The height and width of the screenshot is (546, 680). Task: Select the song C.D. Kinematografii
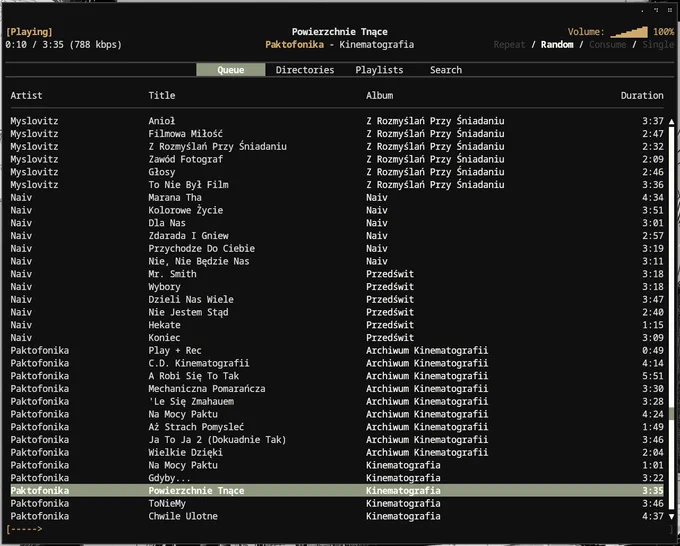337,363
